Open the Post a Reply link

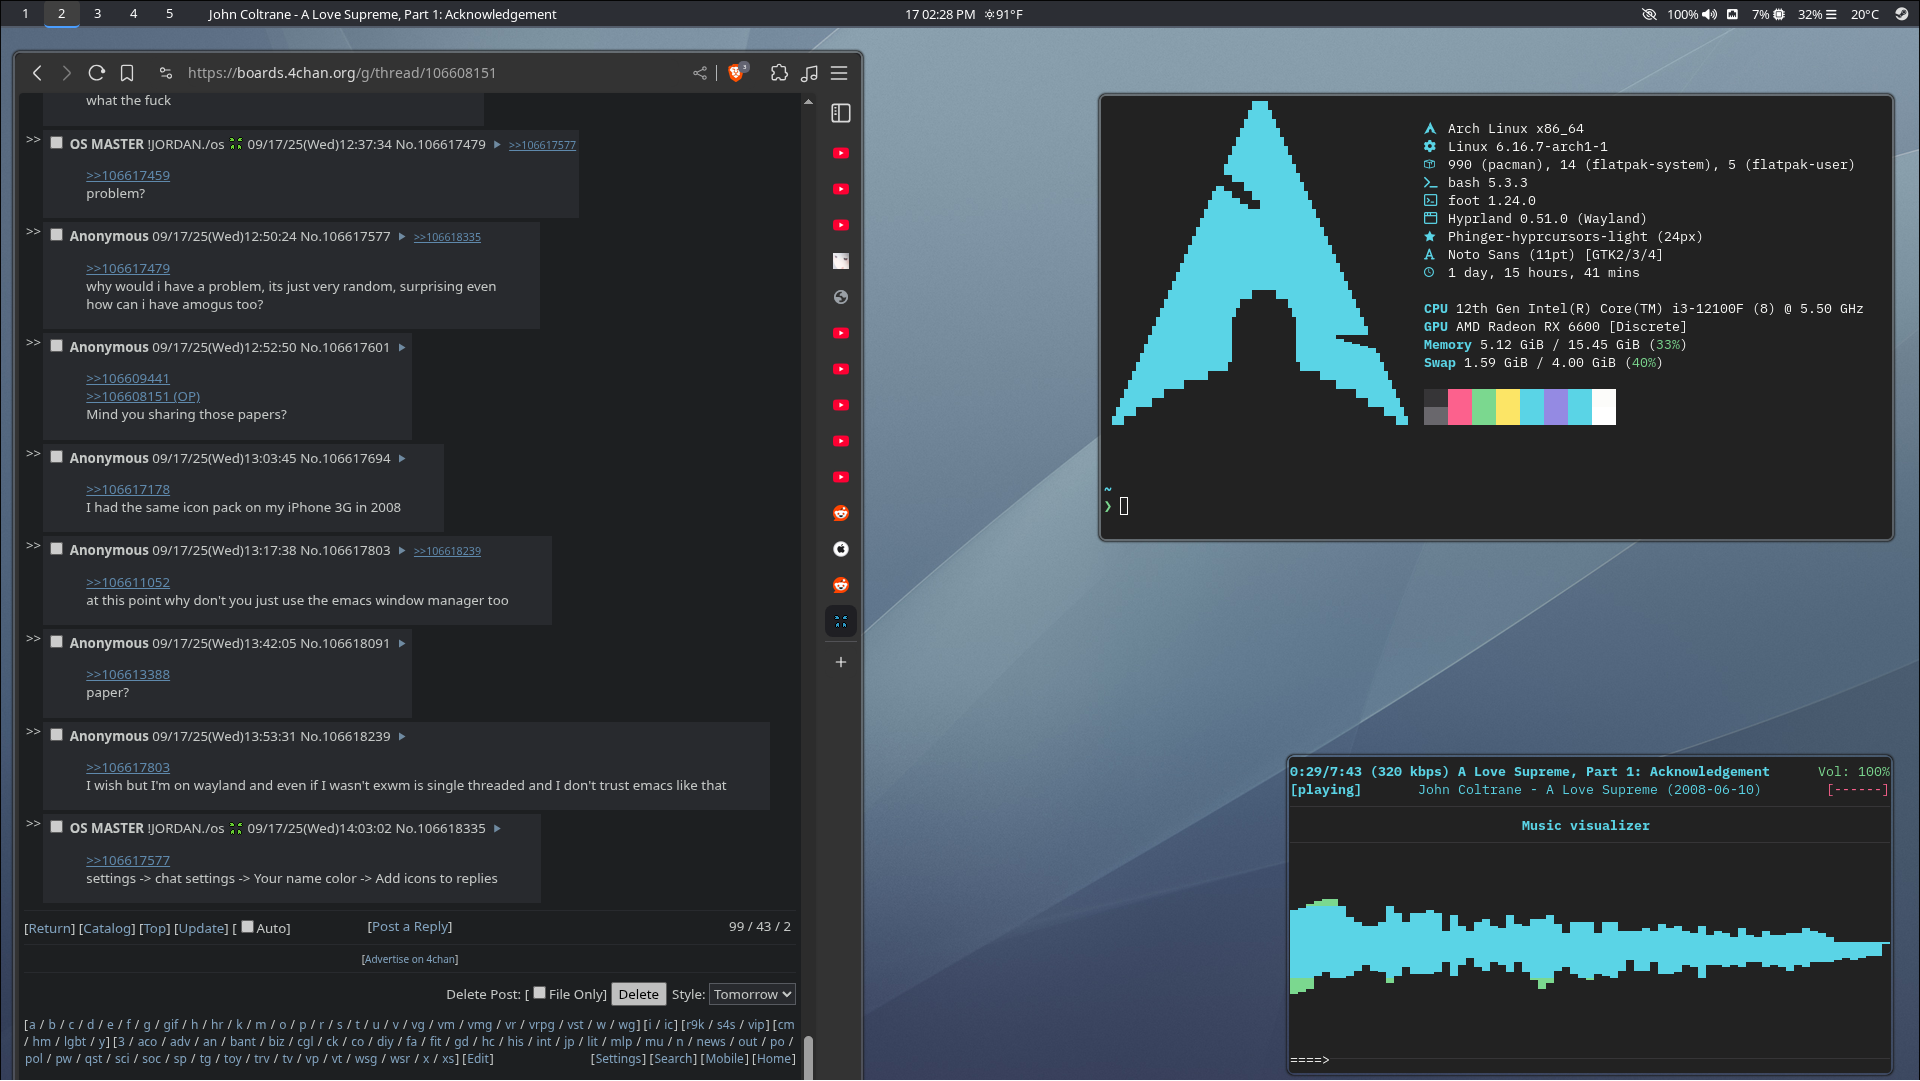click(x=410, y=927)
